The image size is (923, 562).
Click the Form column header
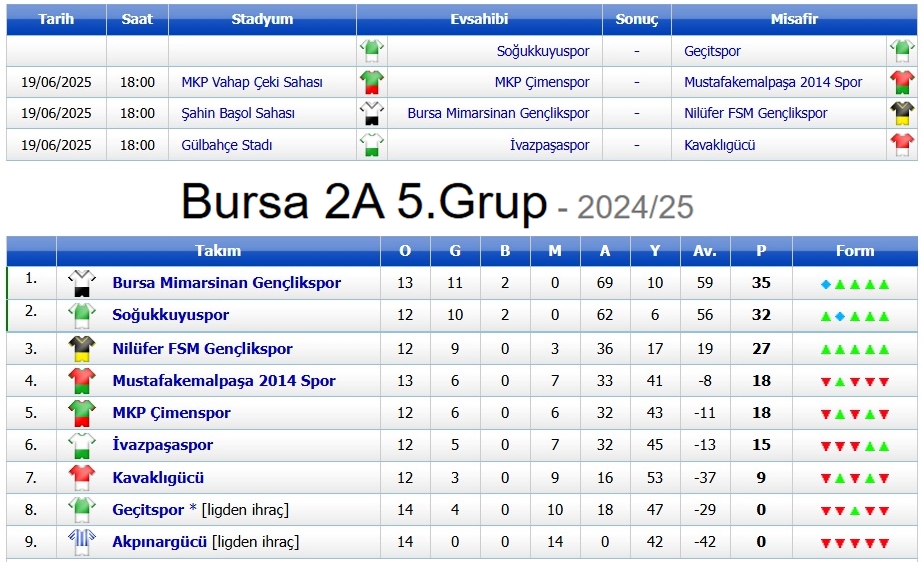click(x=854, y=251)
